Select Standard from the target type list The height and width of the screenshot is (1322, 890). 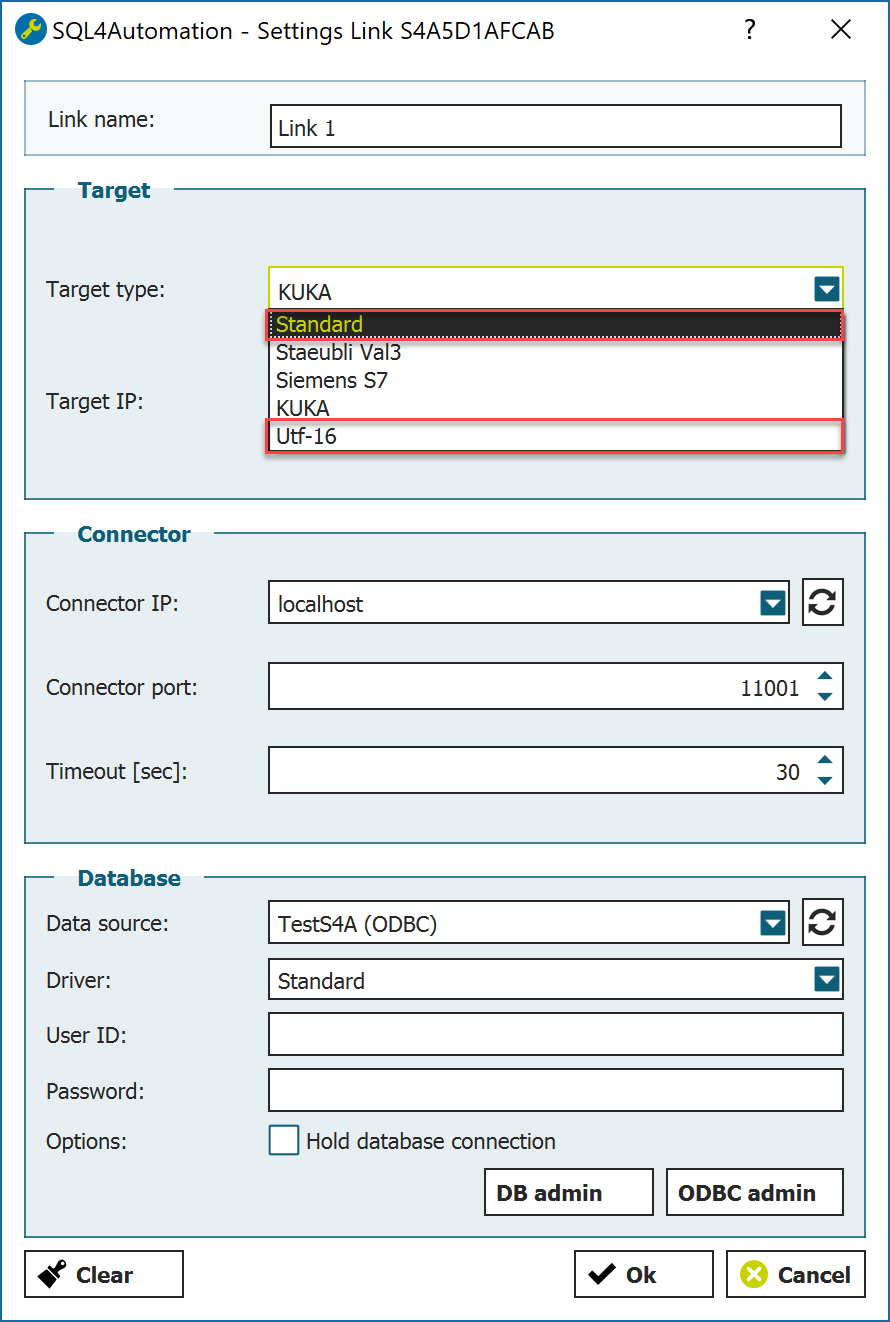click(555, 325)
